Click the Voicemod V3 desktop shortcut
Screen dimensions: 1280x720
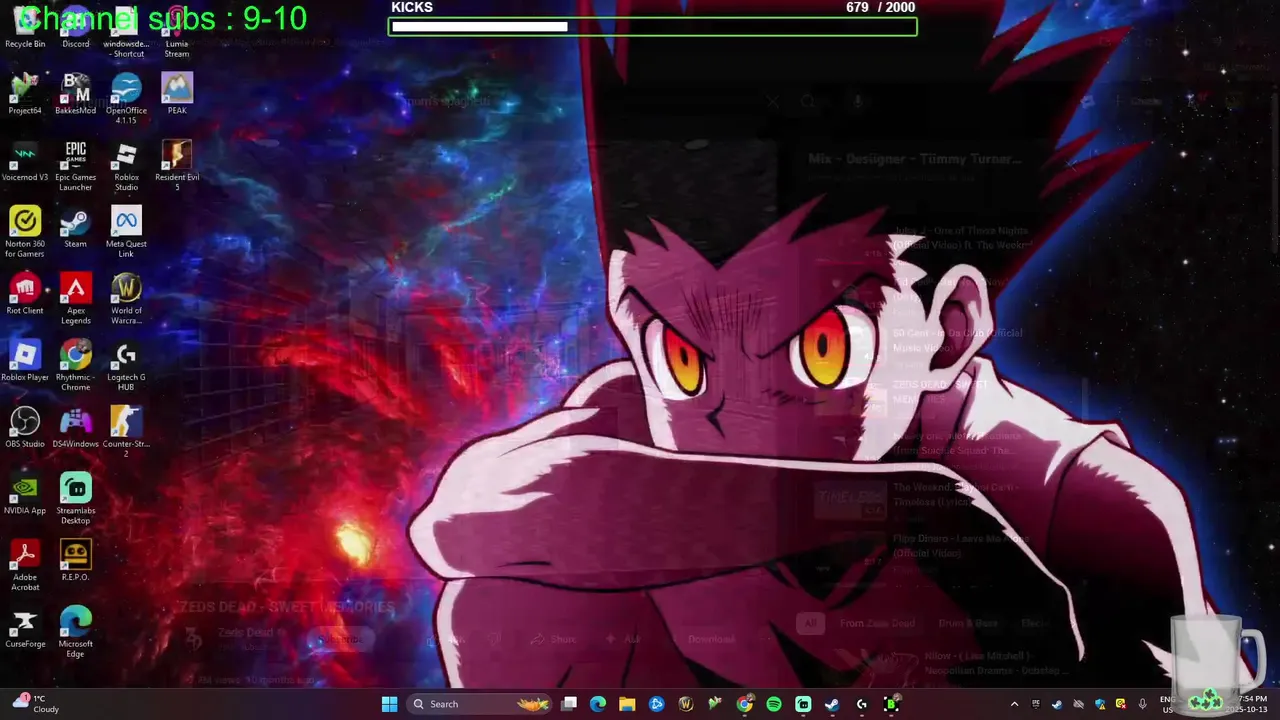point(25,161)
